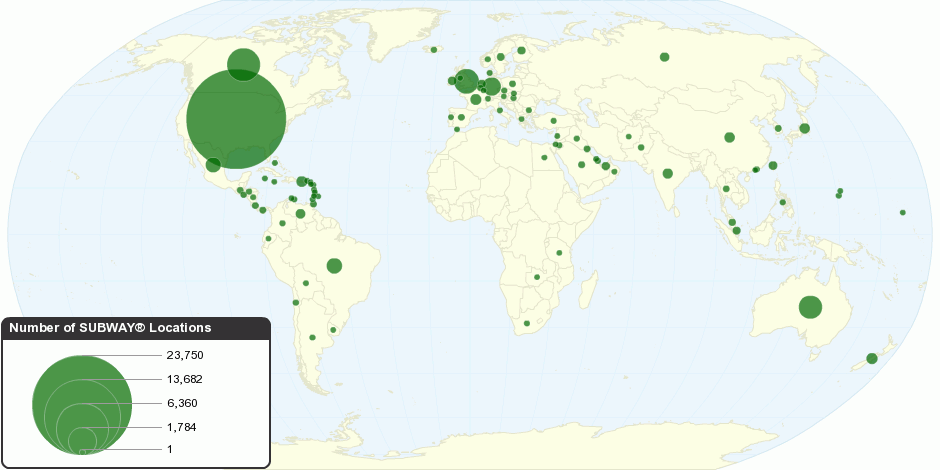Select the China bubble marker
This screenshot has height=470, width=940.
pos(729,137)
